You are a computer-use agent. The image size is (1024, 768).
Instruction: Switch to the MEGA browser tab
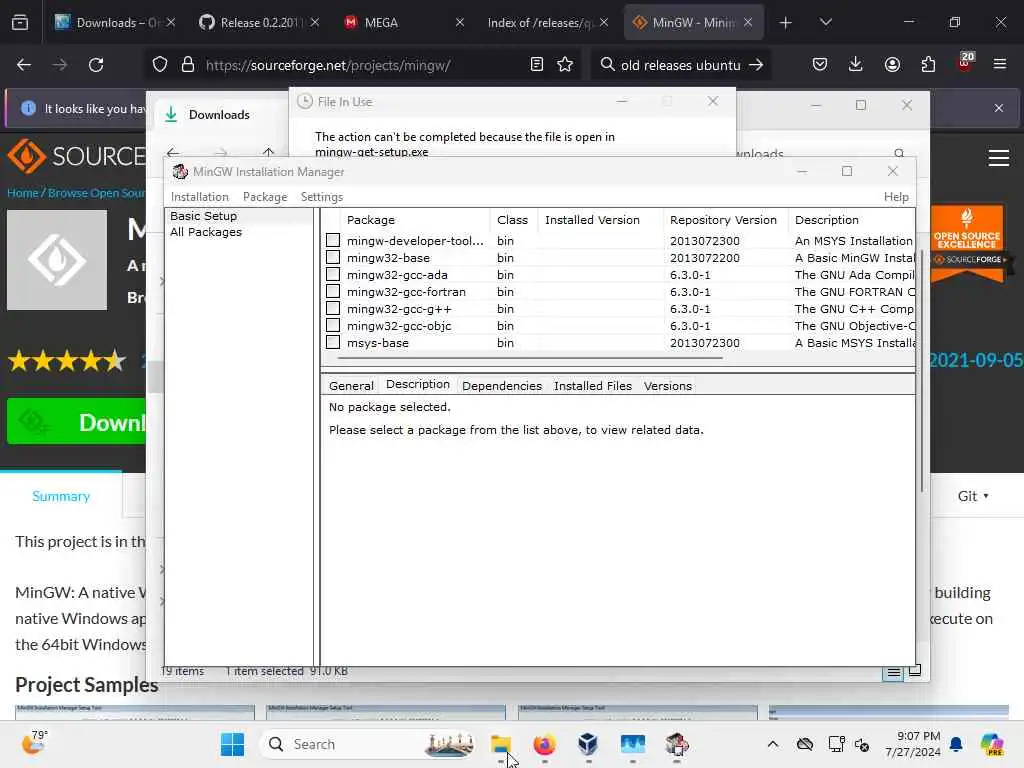click(404, 23)
